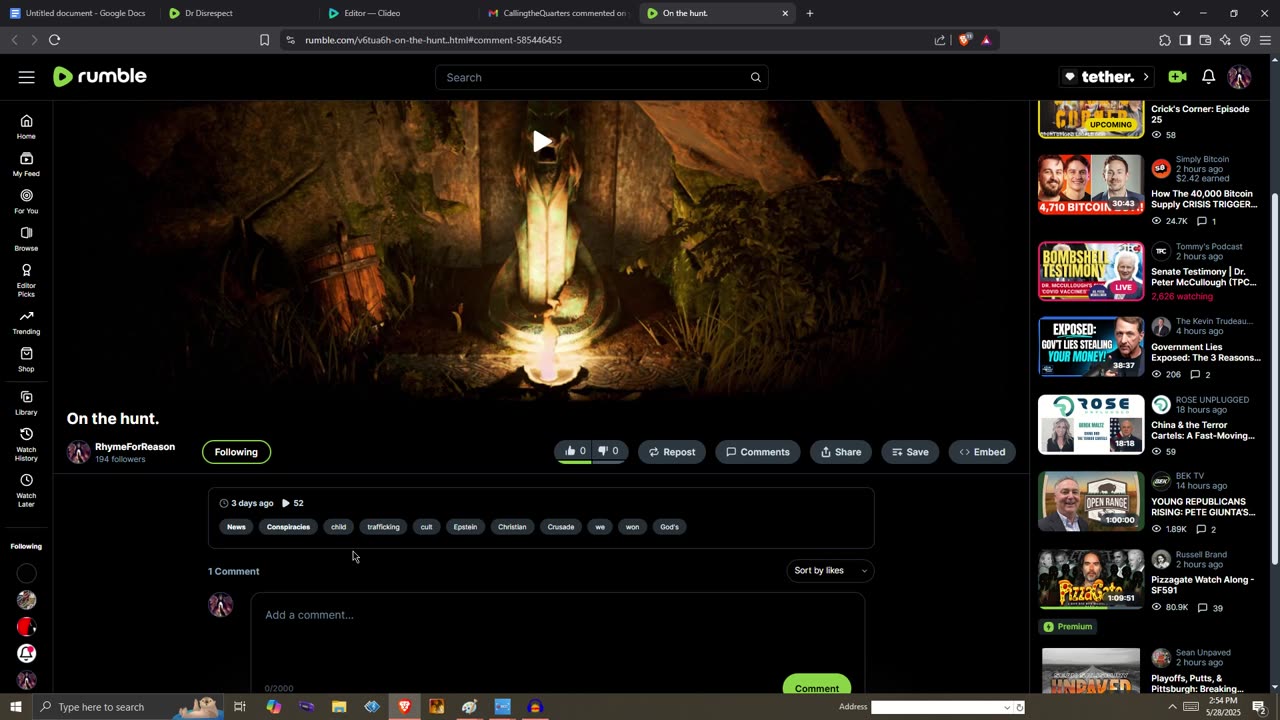Open the Brave Shields lion icon

point(964,40)
